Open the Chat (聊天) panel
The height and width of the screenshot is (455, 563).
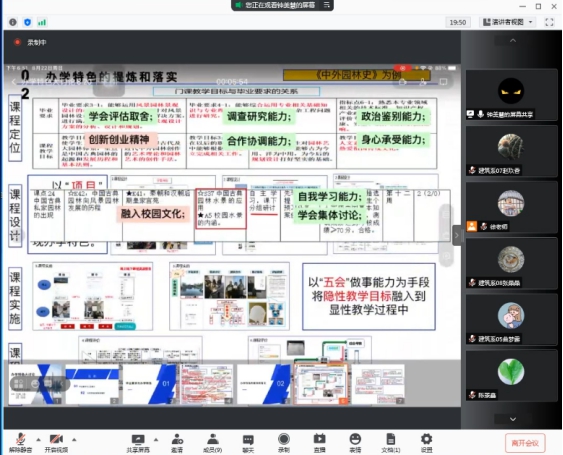click(248, 442)
